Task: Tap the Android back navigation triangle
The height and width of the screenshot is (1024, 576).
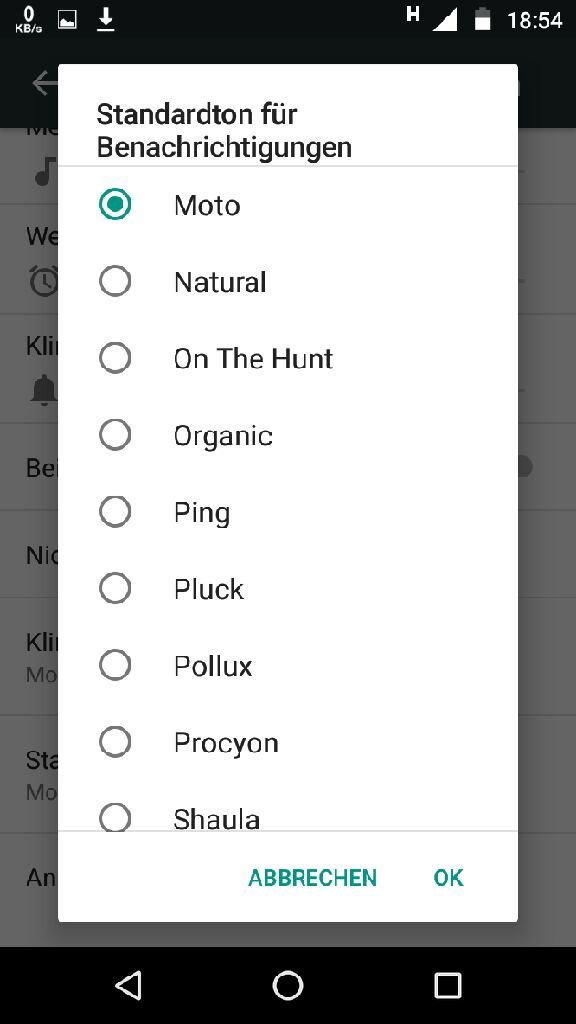Action: [128, 985]
